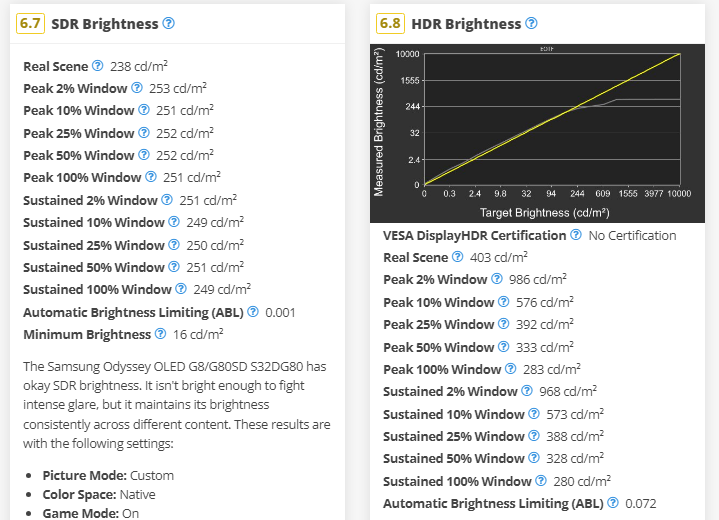Open the HDR EOTF brightness chart

pyautogui.click(x=537, y=133)
